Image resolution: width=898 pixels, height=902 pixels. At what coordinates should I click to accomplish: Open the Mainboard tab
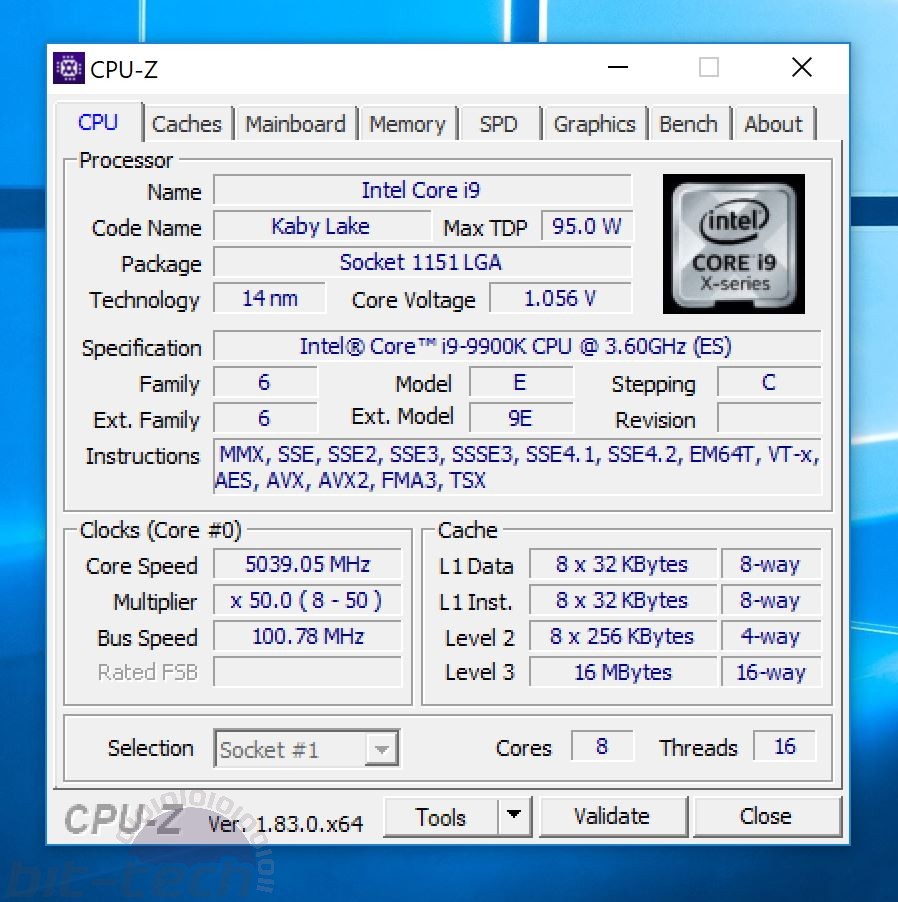(x=295, y=123)
